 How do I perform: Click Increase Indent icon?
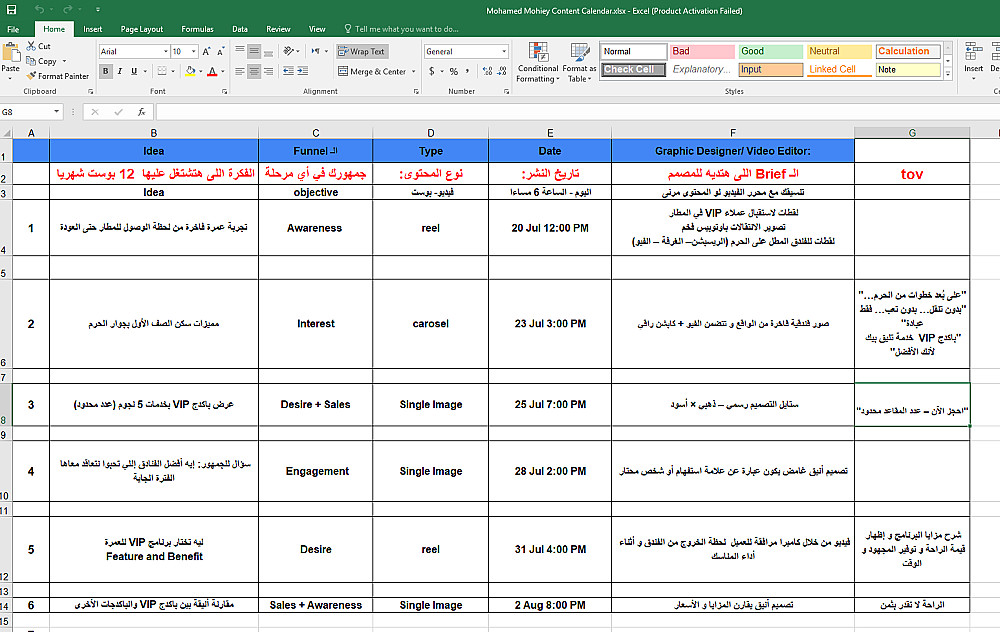pos(302,71)
